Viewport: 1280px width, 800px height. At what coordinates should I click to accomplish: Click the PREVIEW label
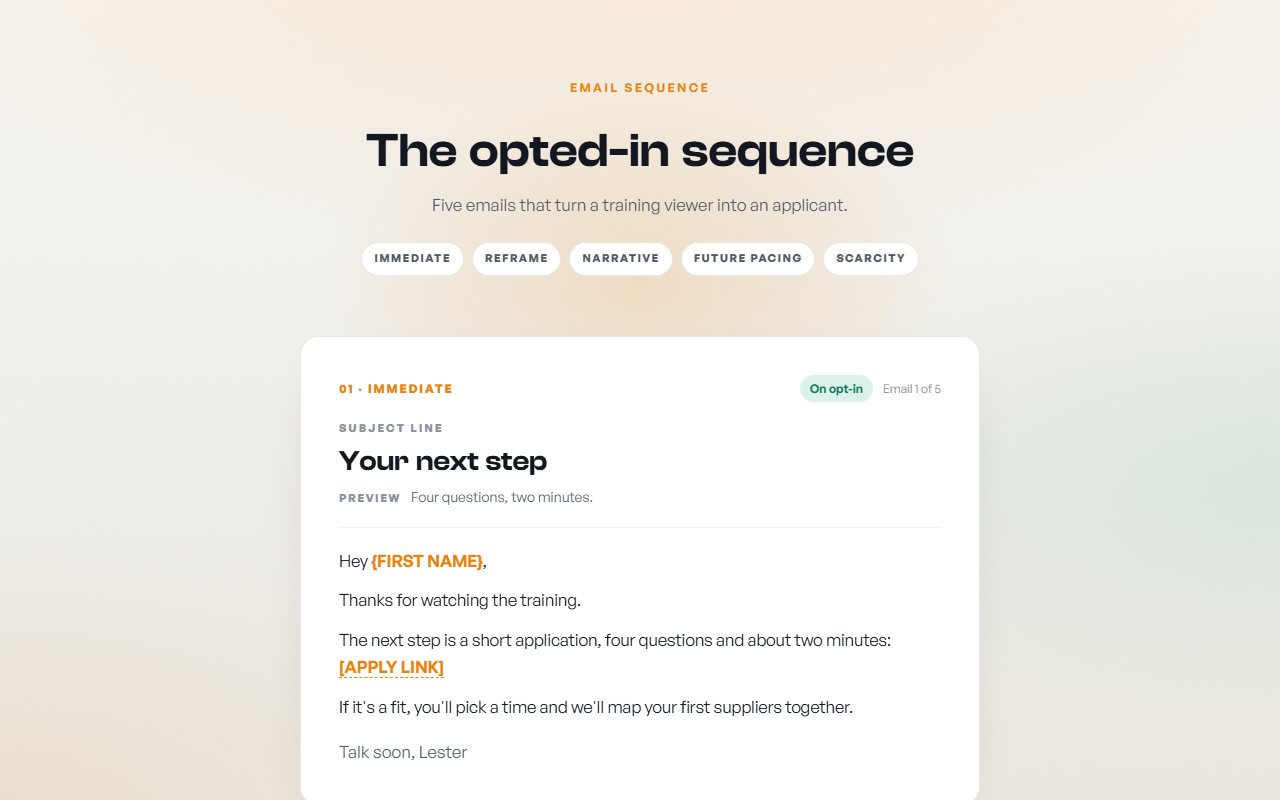370,498
